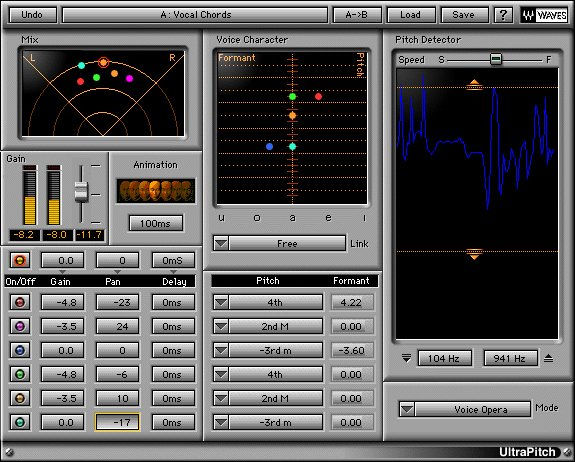Screen dimensions: 575x462
Task: Copy setup with A->B button
Action: coord(357,15)
